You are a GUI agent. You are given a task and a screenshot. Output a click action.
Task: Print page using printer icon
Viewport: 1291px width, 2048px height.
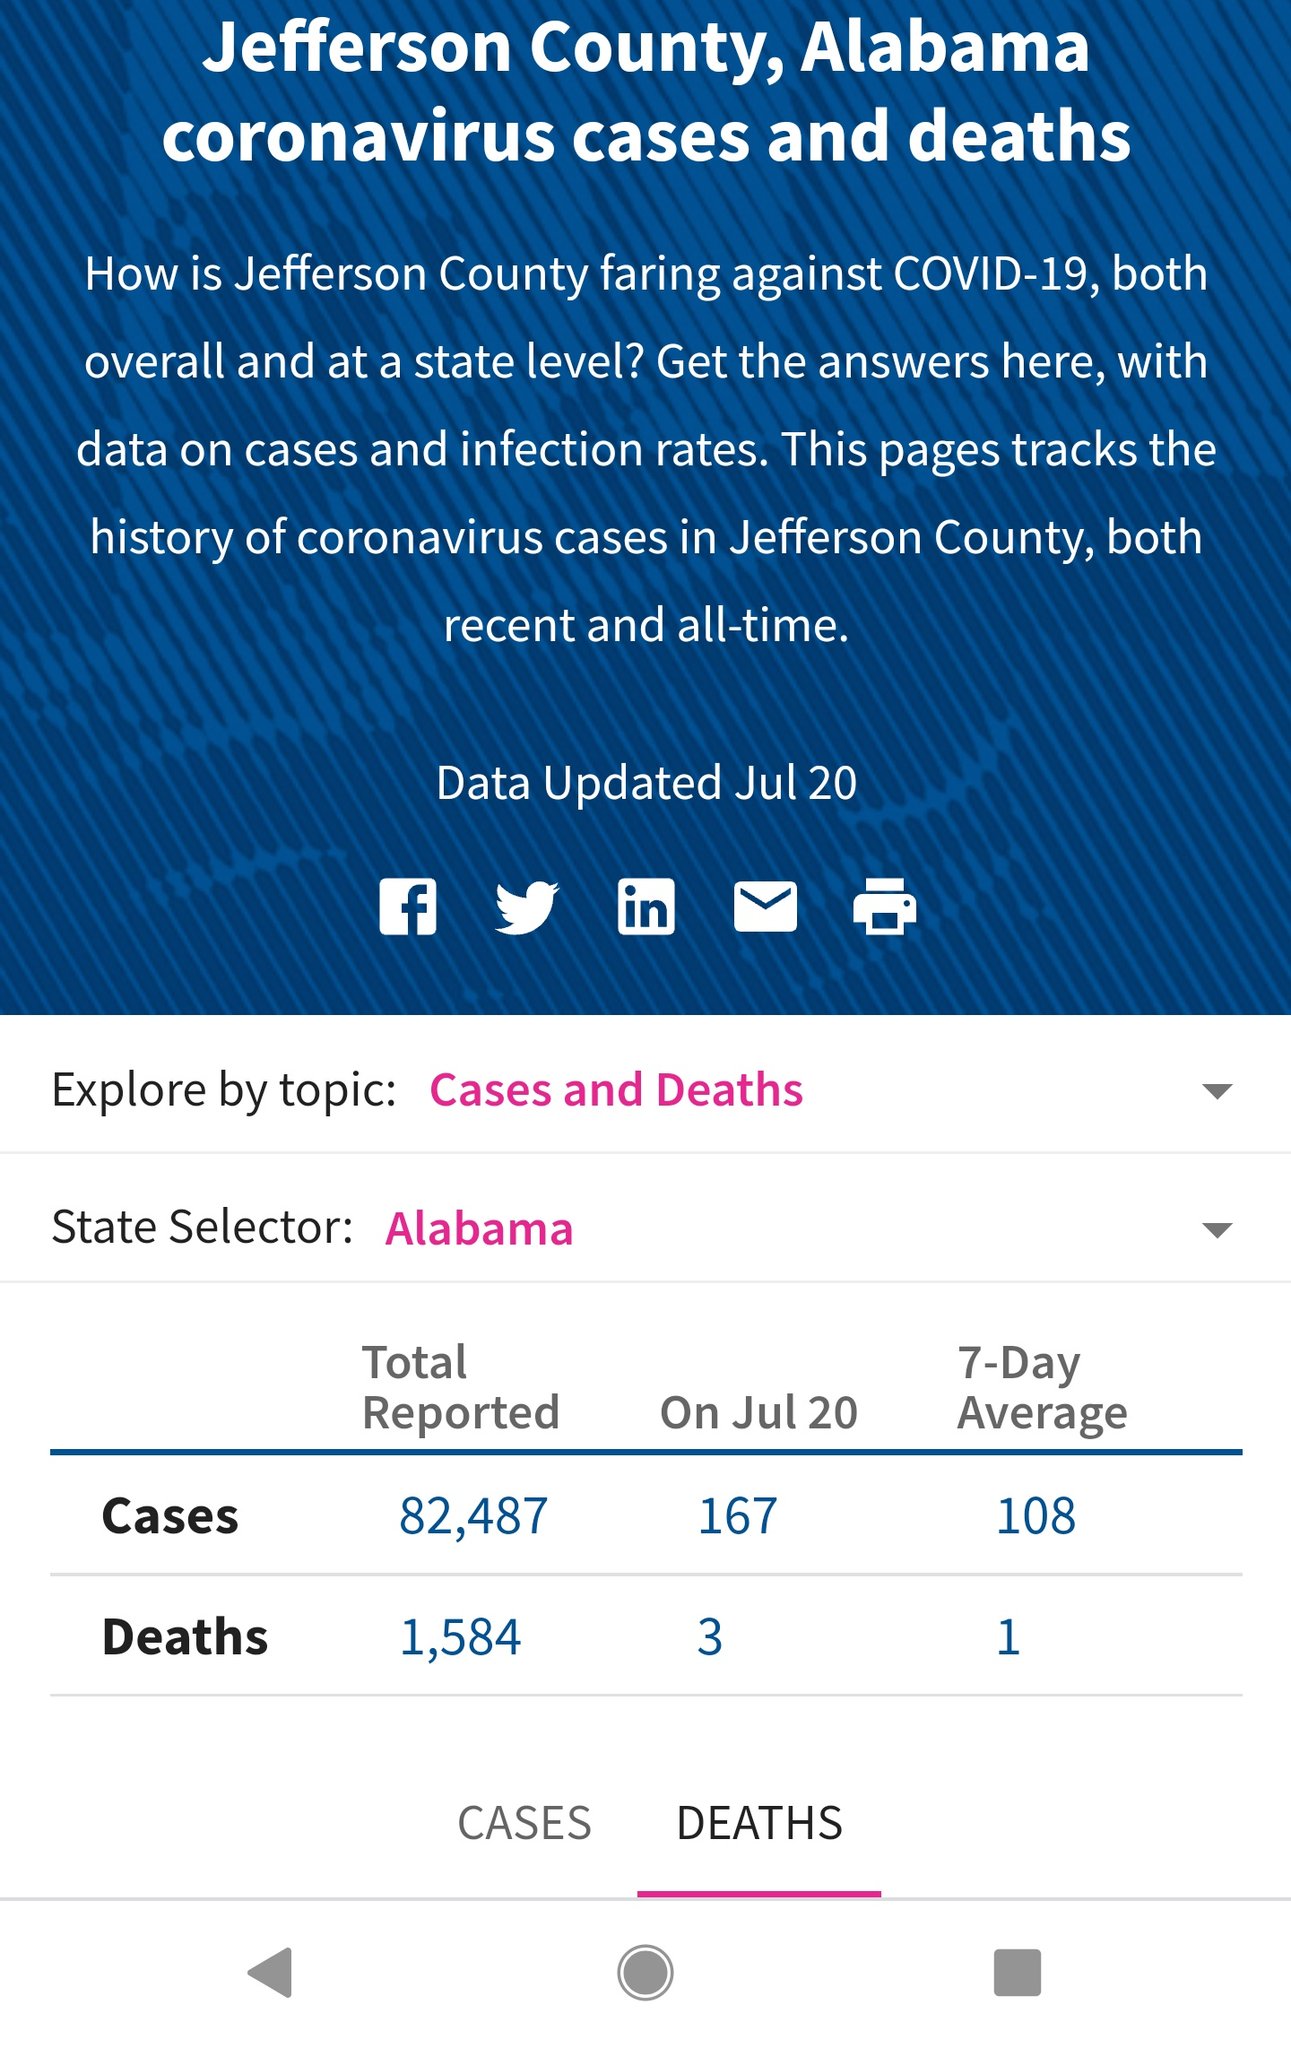coord(884,907)
